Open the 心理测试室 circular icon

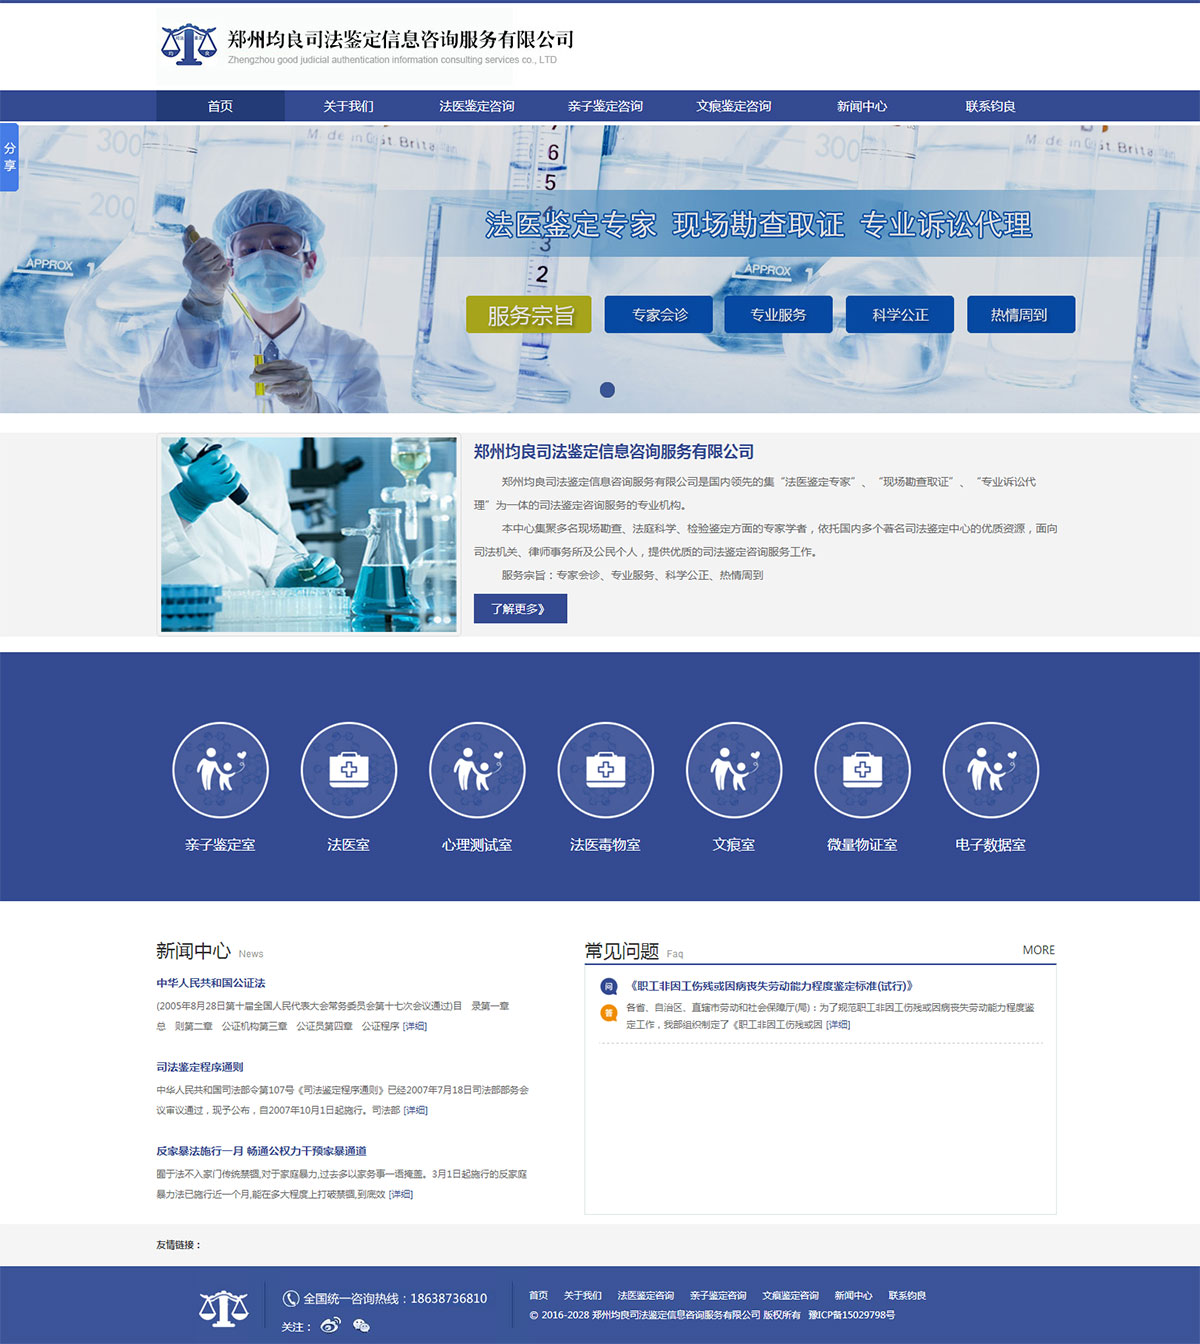tap(477, 770)
